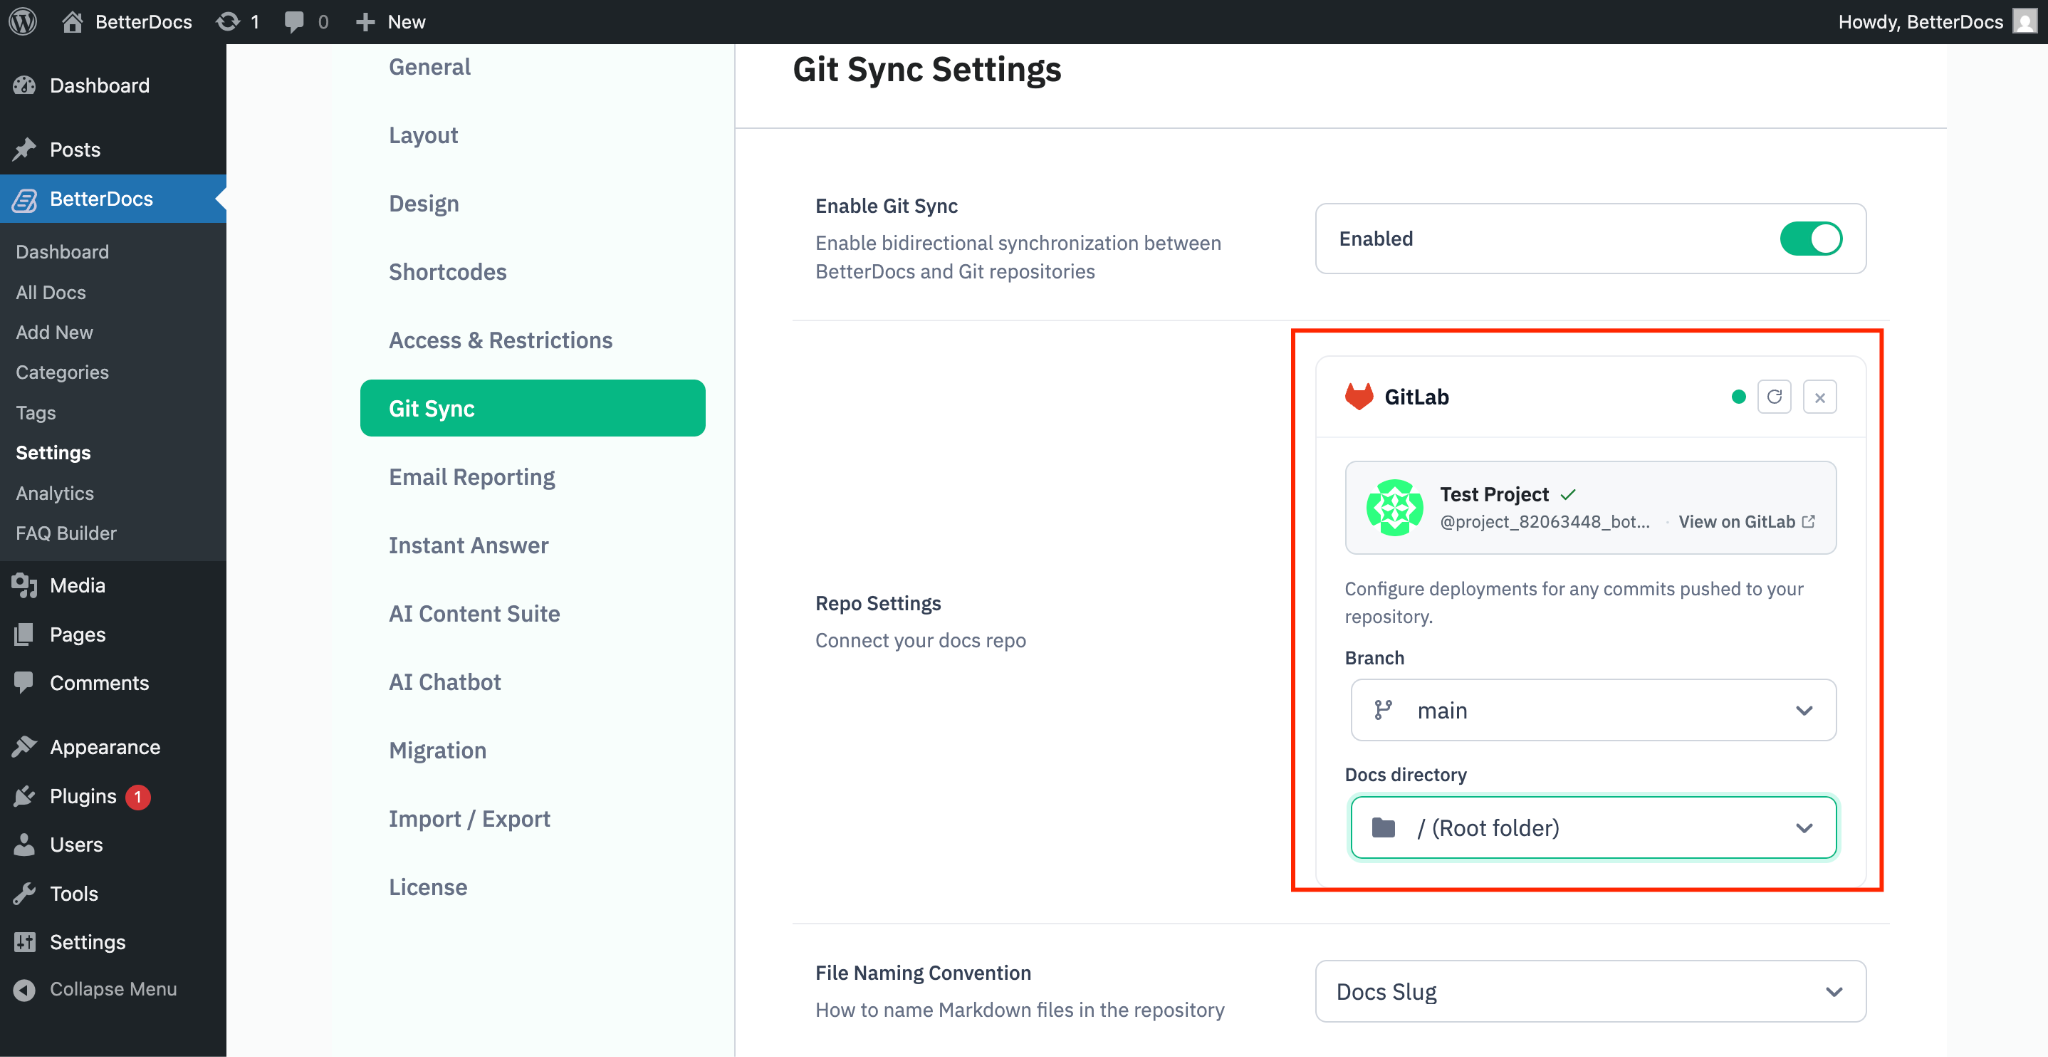Click the BetterDocs plugin icon in sidebar
The image size is (2048, 1057).
click(25, 199)
